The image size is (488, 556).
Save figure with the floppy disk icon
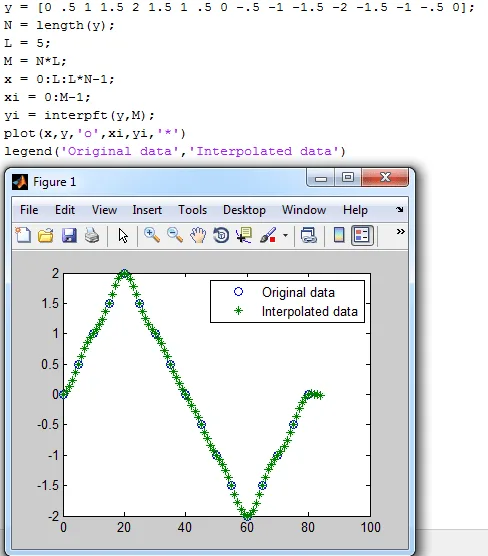69,235
